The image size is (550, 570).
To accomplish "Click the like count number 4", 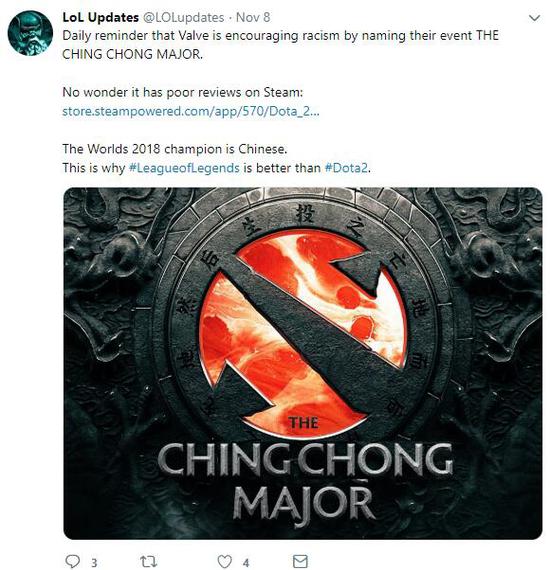I will pos(246,563).
